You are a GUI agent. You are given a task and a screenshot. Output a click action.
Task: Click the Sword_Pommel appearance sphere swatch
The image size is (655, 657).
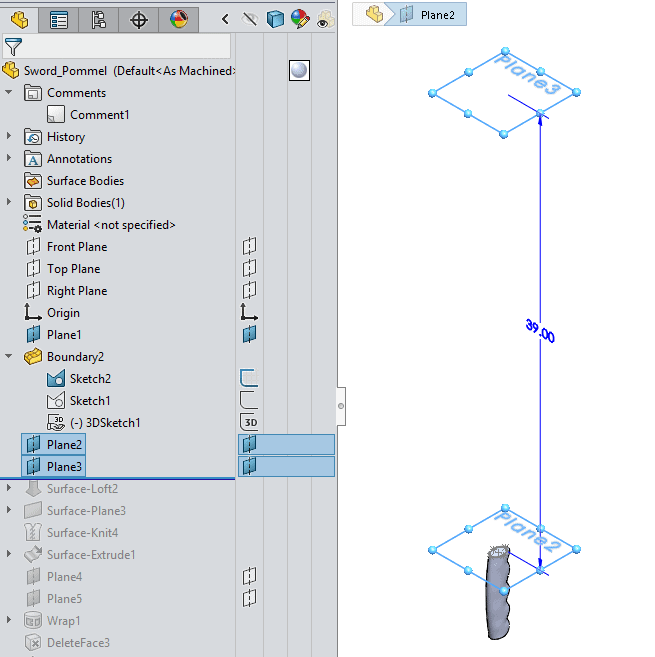[x=299, y=70]
